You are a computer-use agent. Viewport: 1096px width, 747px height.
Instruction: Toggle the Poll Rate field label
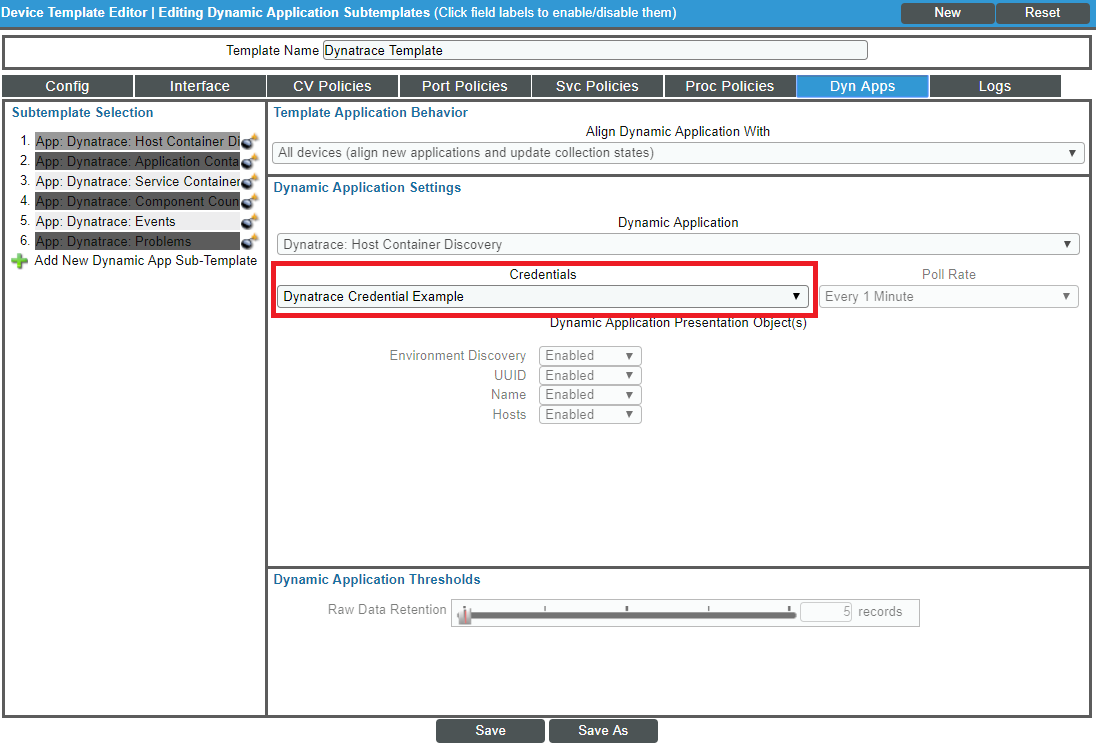(x=949, y=275)
